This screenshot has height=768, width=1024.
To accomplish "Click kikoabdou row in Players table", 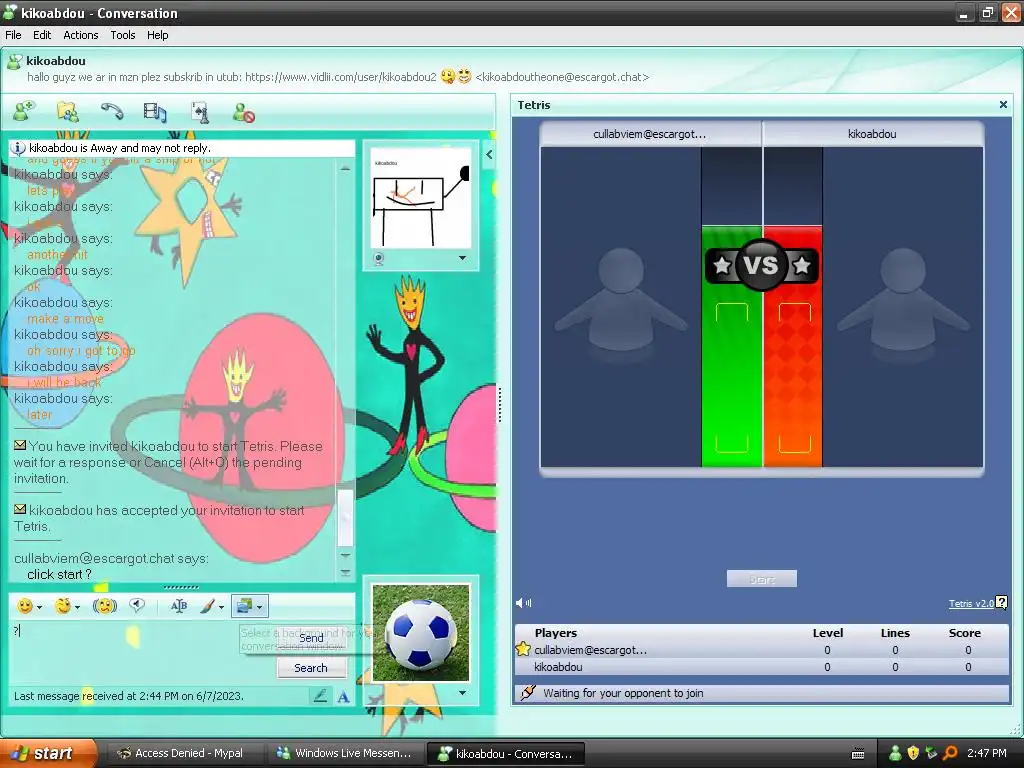I will coord(761,667).
